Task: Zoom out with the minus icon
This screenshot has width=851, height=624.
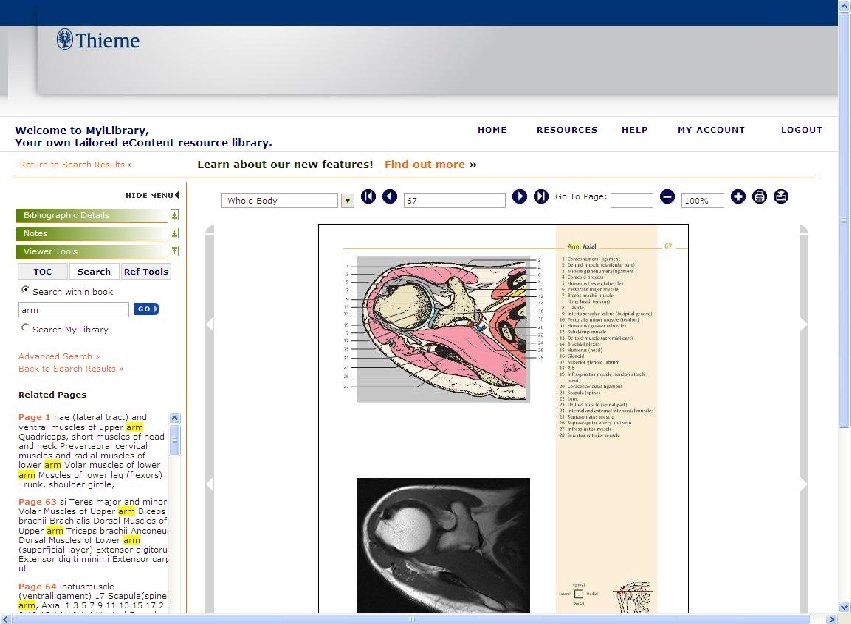Action: [x=667, y=198]
